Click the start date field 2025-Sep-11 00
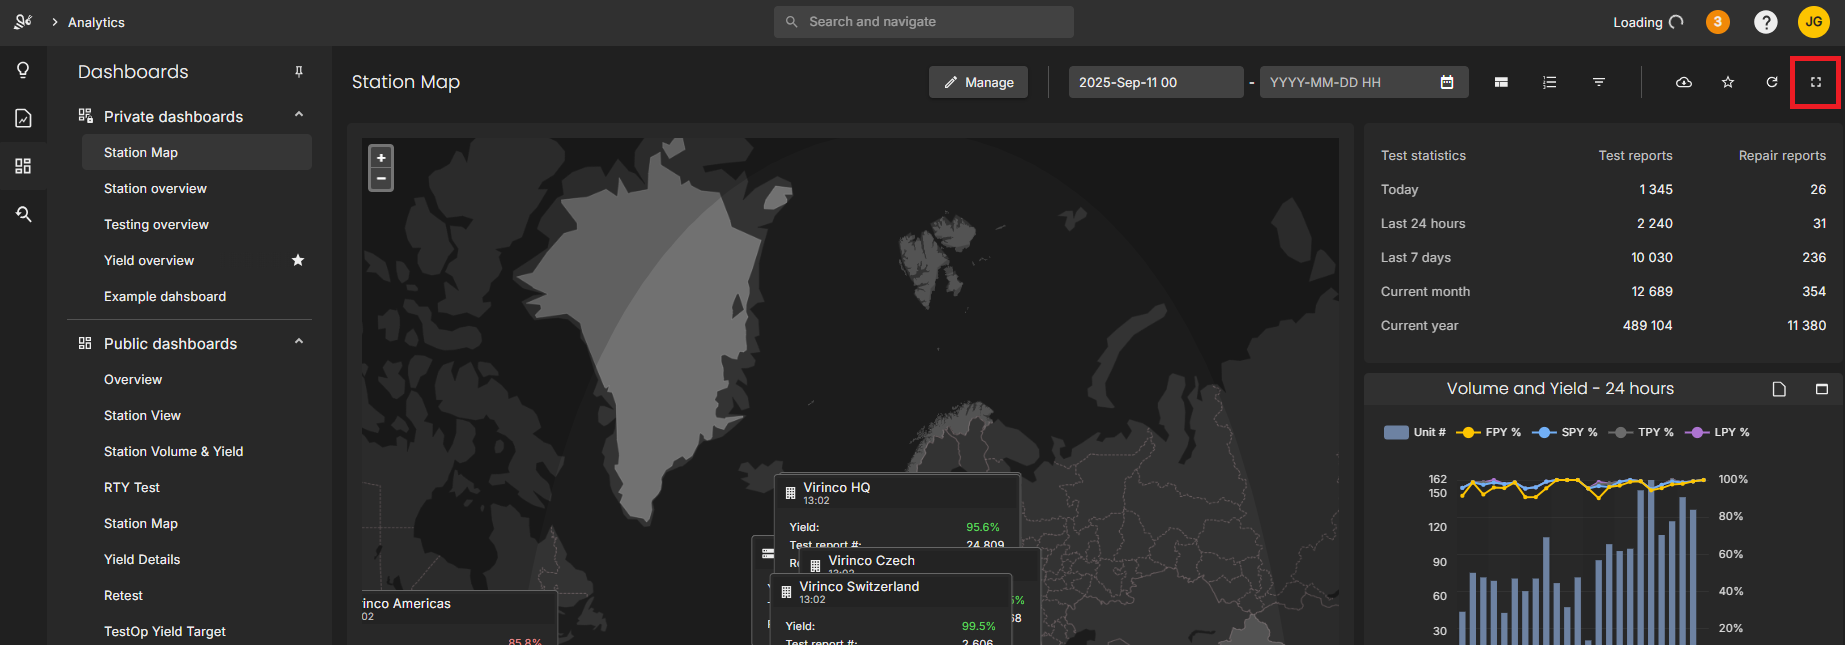The height and width of the screenshot is (645, 1845). [1155, 82]
